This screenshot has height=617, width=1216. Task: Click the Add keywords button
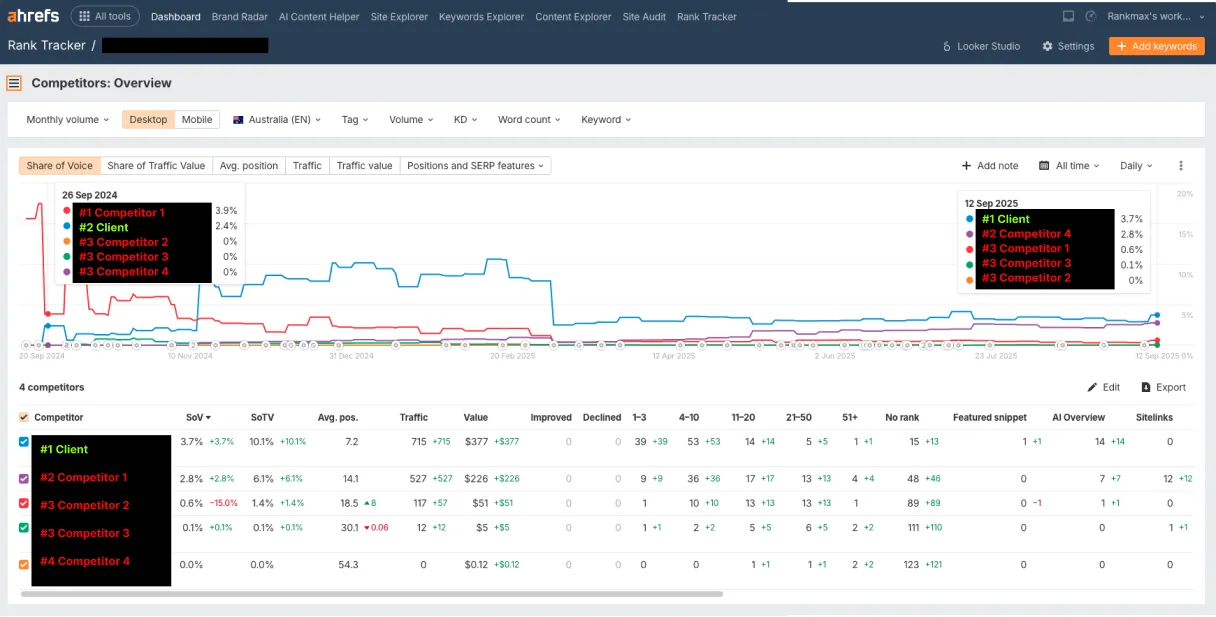coord(1156,46)
